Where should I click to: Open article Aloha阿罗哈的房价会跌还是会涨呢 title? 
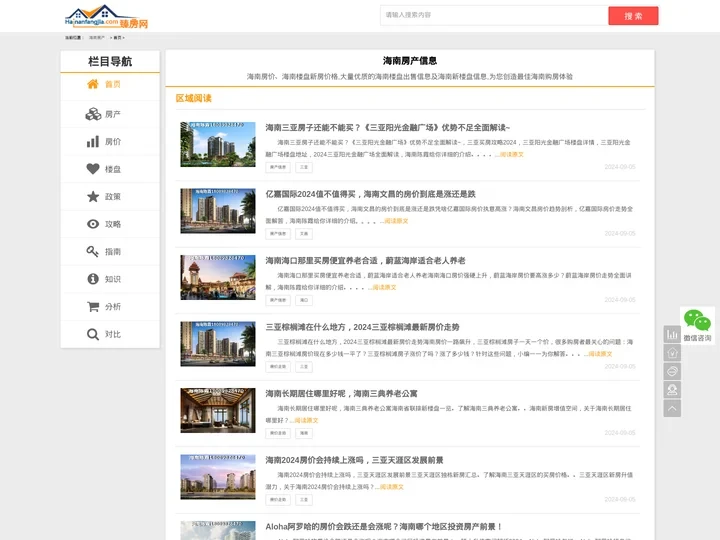[x=383, y=527]
